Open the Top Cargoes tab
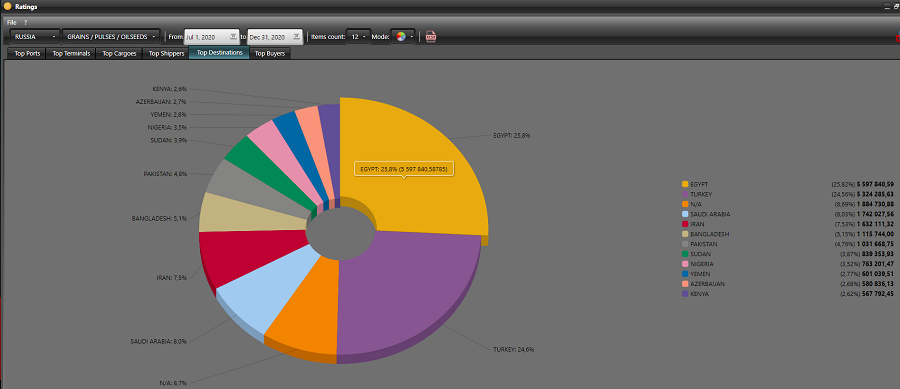The image size is (900, 389). (x=119, y=54)
